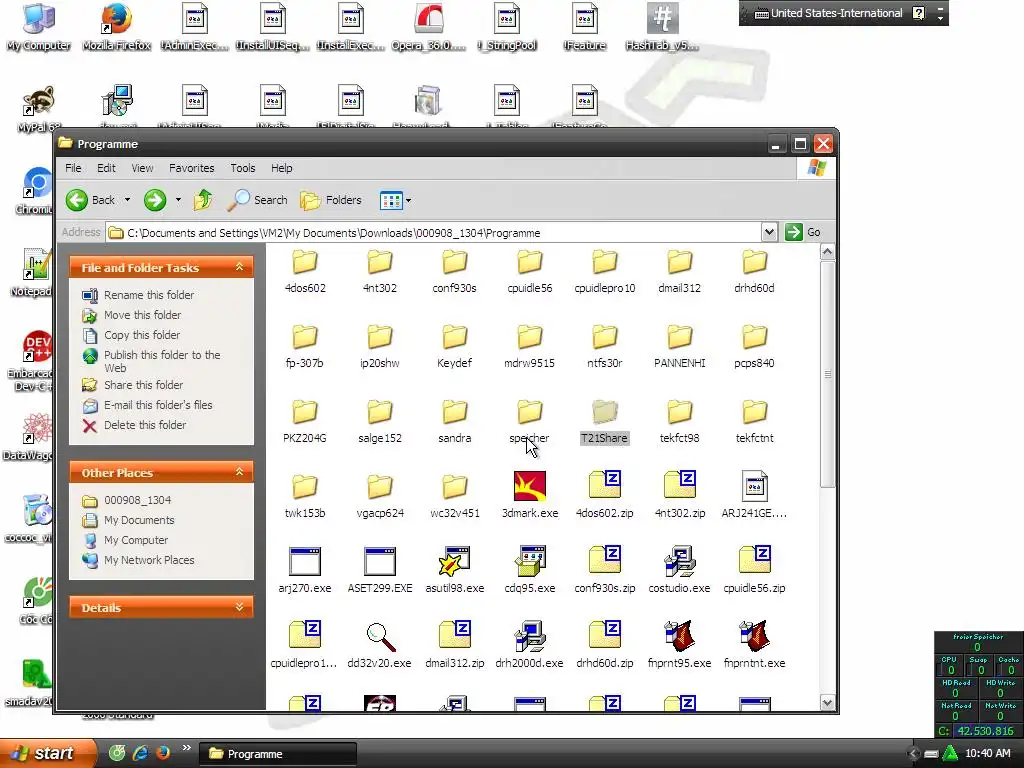Show hidden tray icons arrow
1024x768 pixels.
tap(912, 754)
